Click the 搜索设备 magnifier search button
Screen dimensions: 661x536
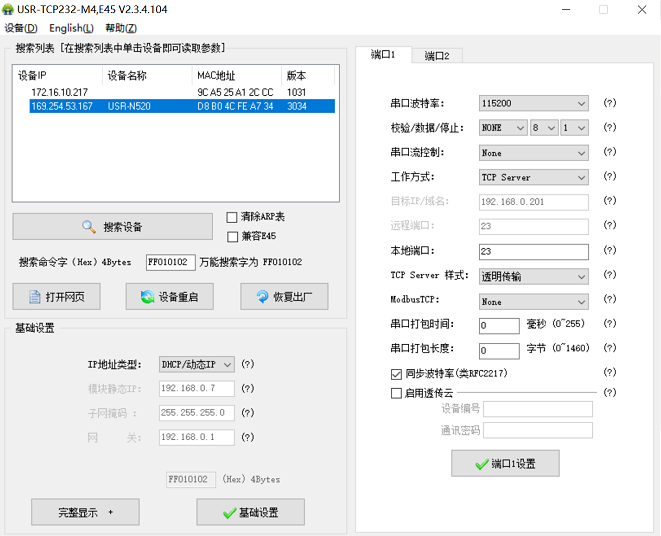tap(112, 226)
